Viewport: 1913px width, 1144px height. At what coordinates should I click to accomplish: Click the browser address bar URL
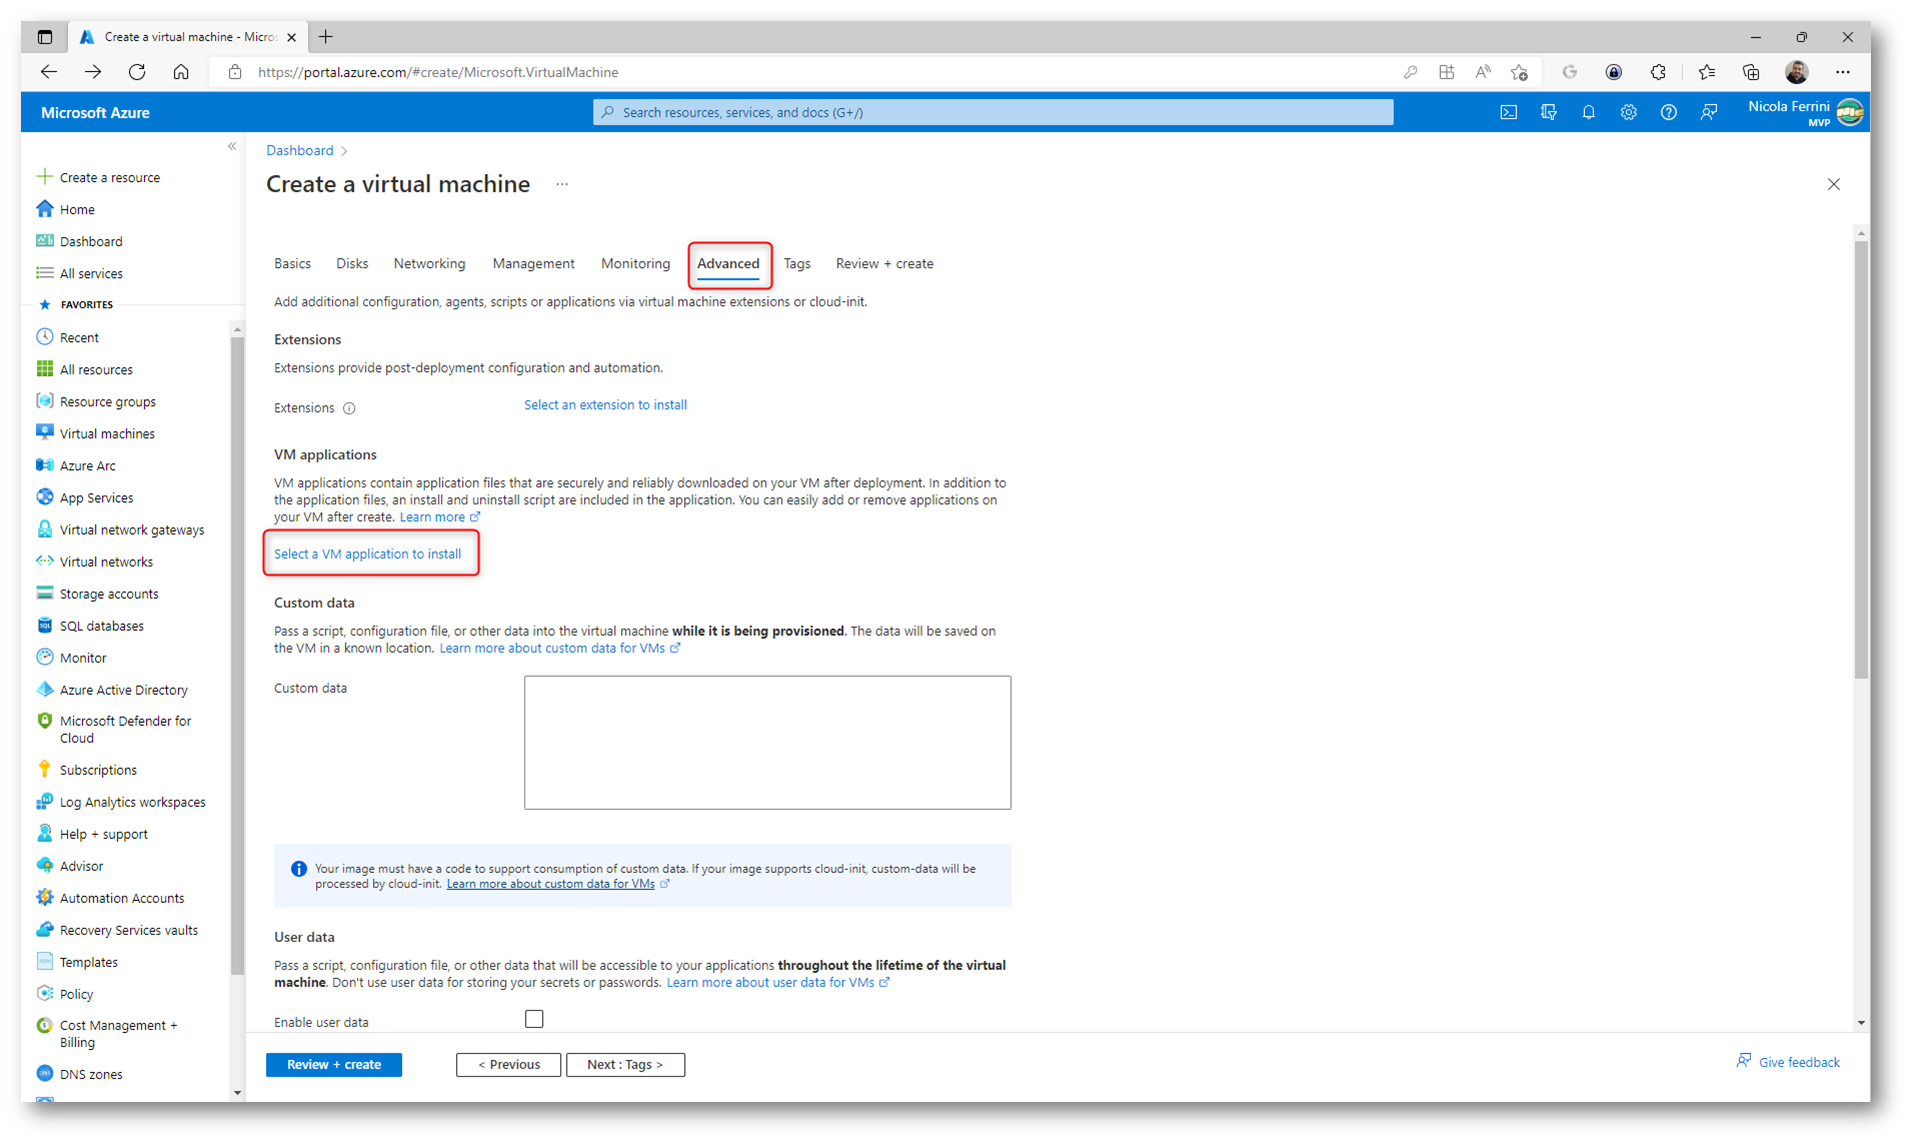438,72
